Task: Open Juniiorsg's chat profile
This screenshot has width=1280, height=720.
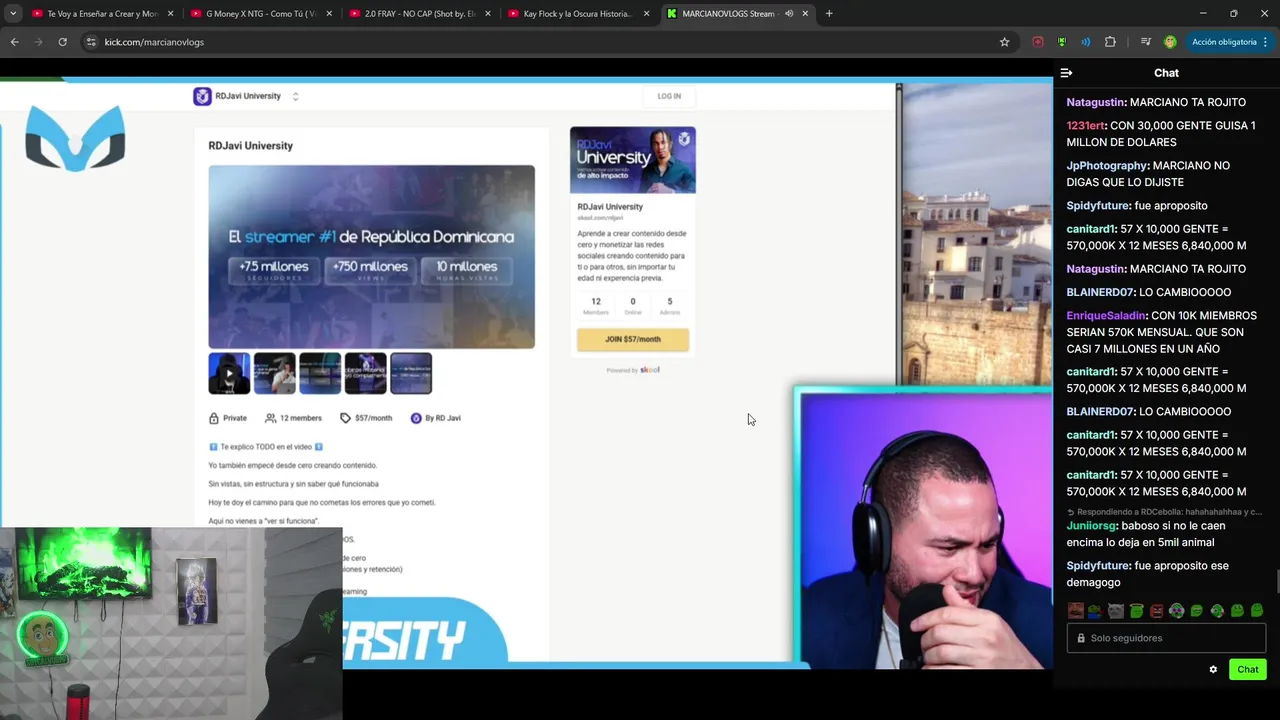Action: (x=1090, y=526)
